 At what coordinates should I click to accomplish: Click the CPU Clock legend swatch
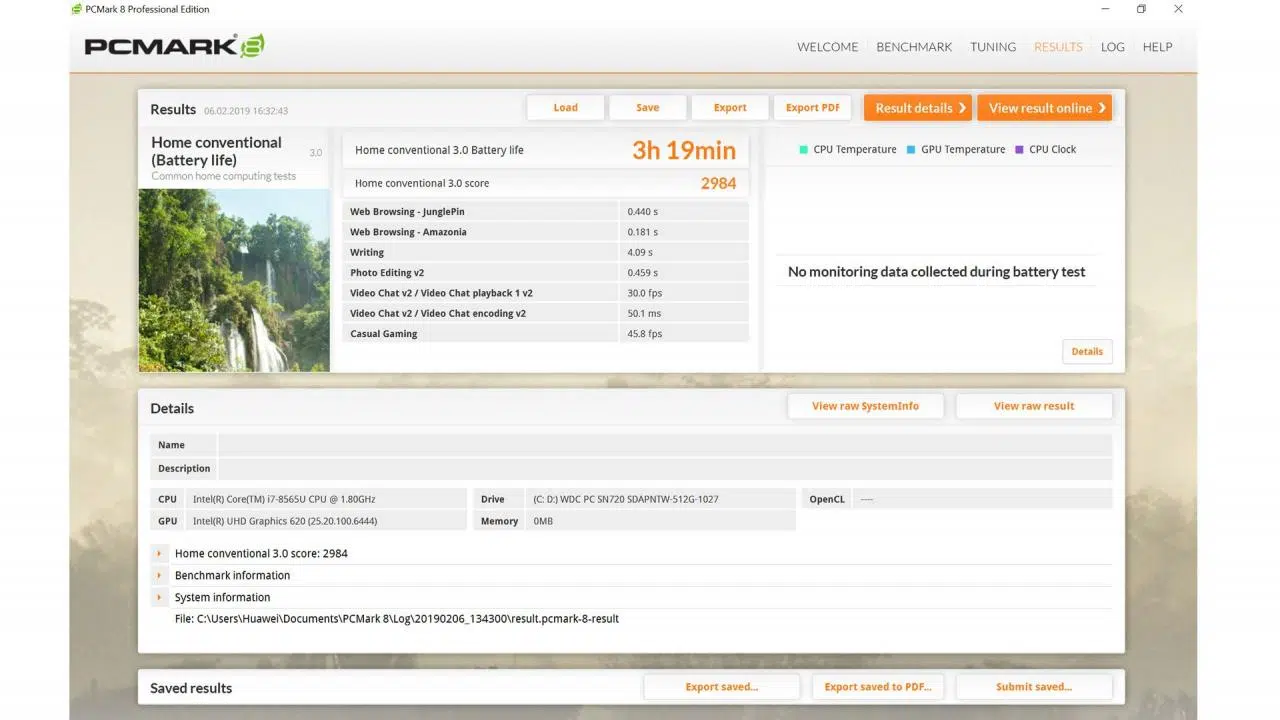point(1019,150)
